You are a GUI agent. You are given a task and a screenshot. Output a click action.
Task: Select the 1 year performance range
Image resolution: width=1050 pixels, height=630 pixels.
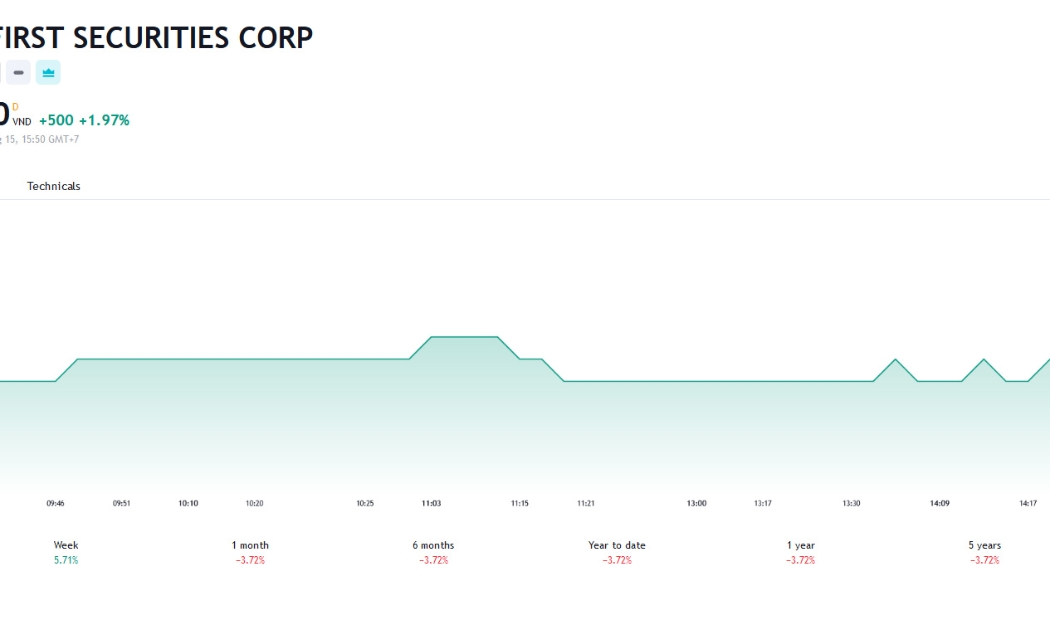800,552
